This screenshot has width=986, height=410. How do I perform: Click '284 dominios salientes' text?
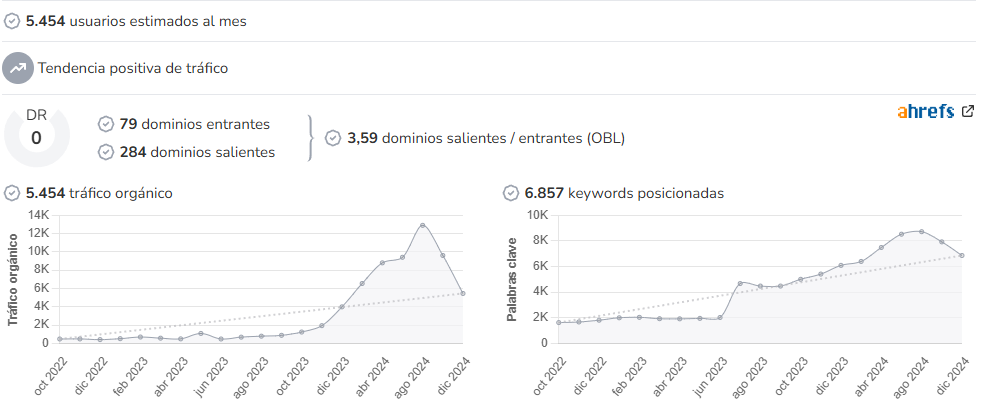[x=197, y=152]
